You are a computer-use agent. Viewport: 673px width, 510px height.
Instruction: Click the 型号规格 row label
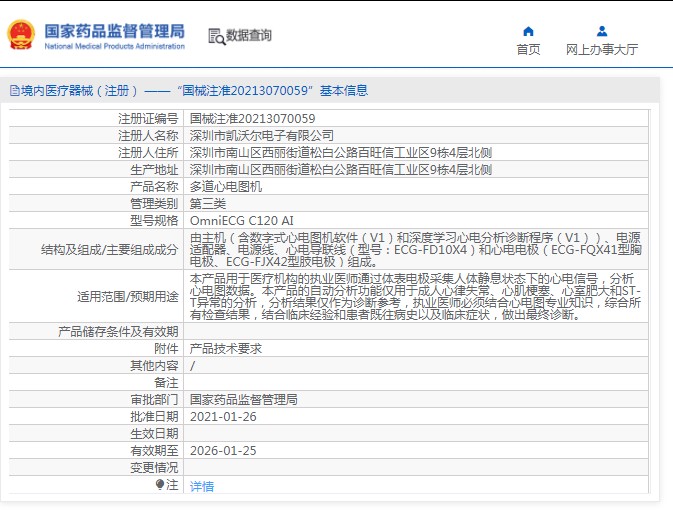point(154,221)
